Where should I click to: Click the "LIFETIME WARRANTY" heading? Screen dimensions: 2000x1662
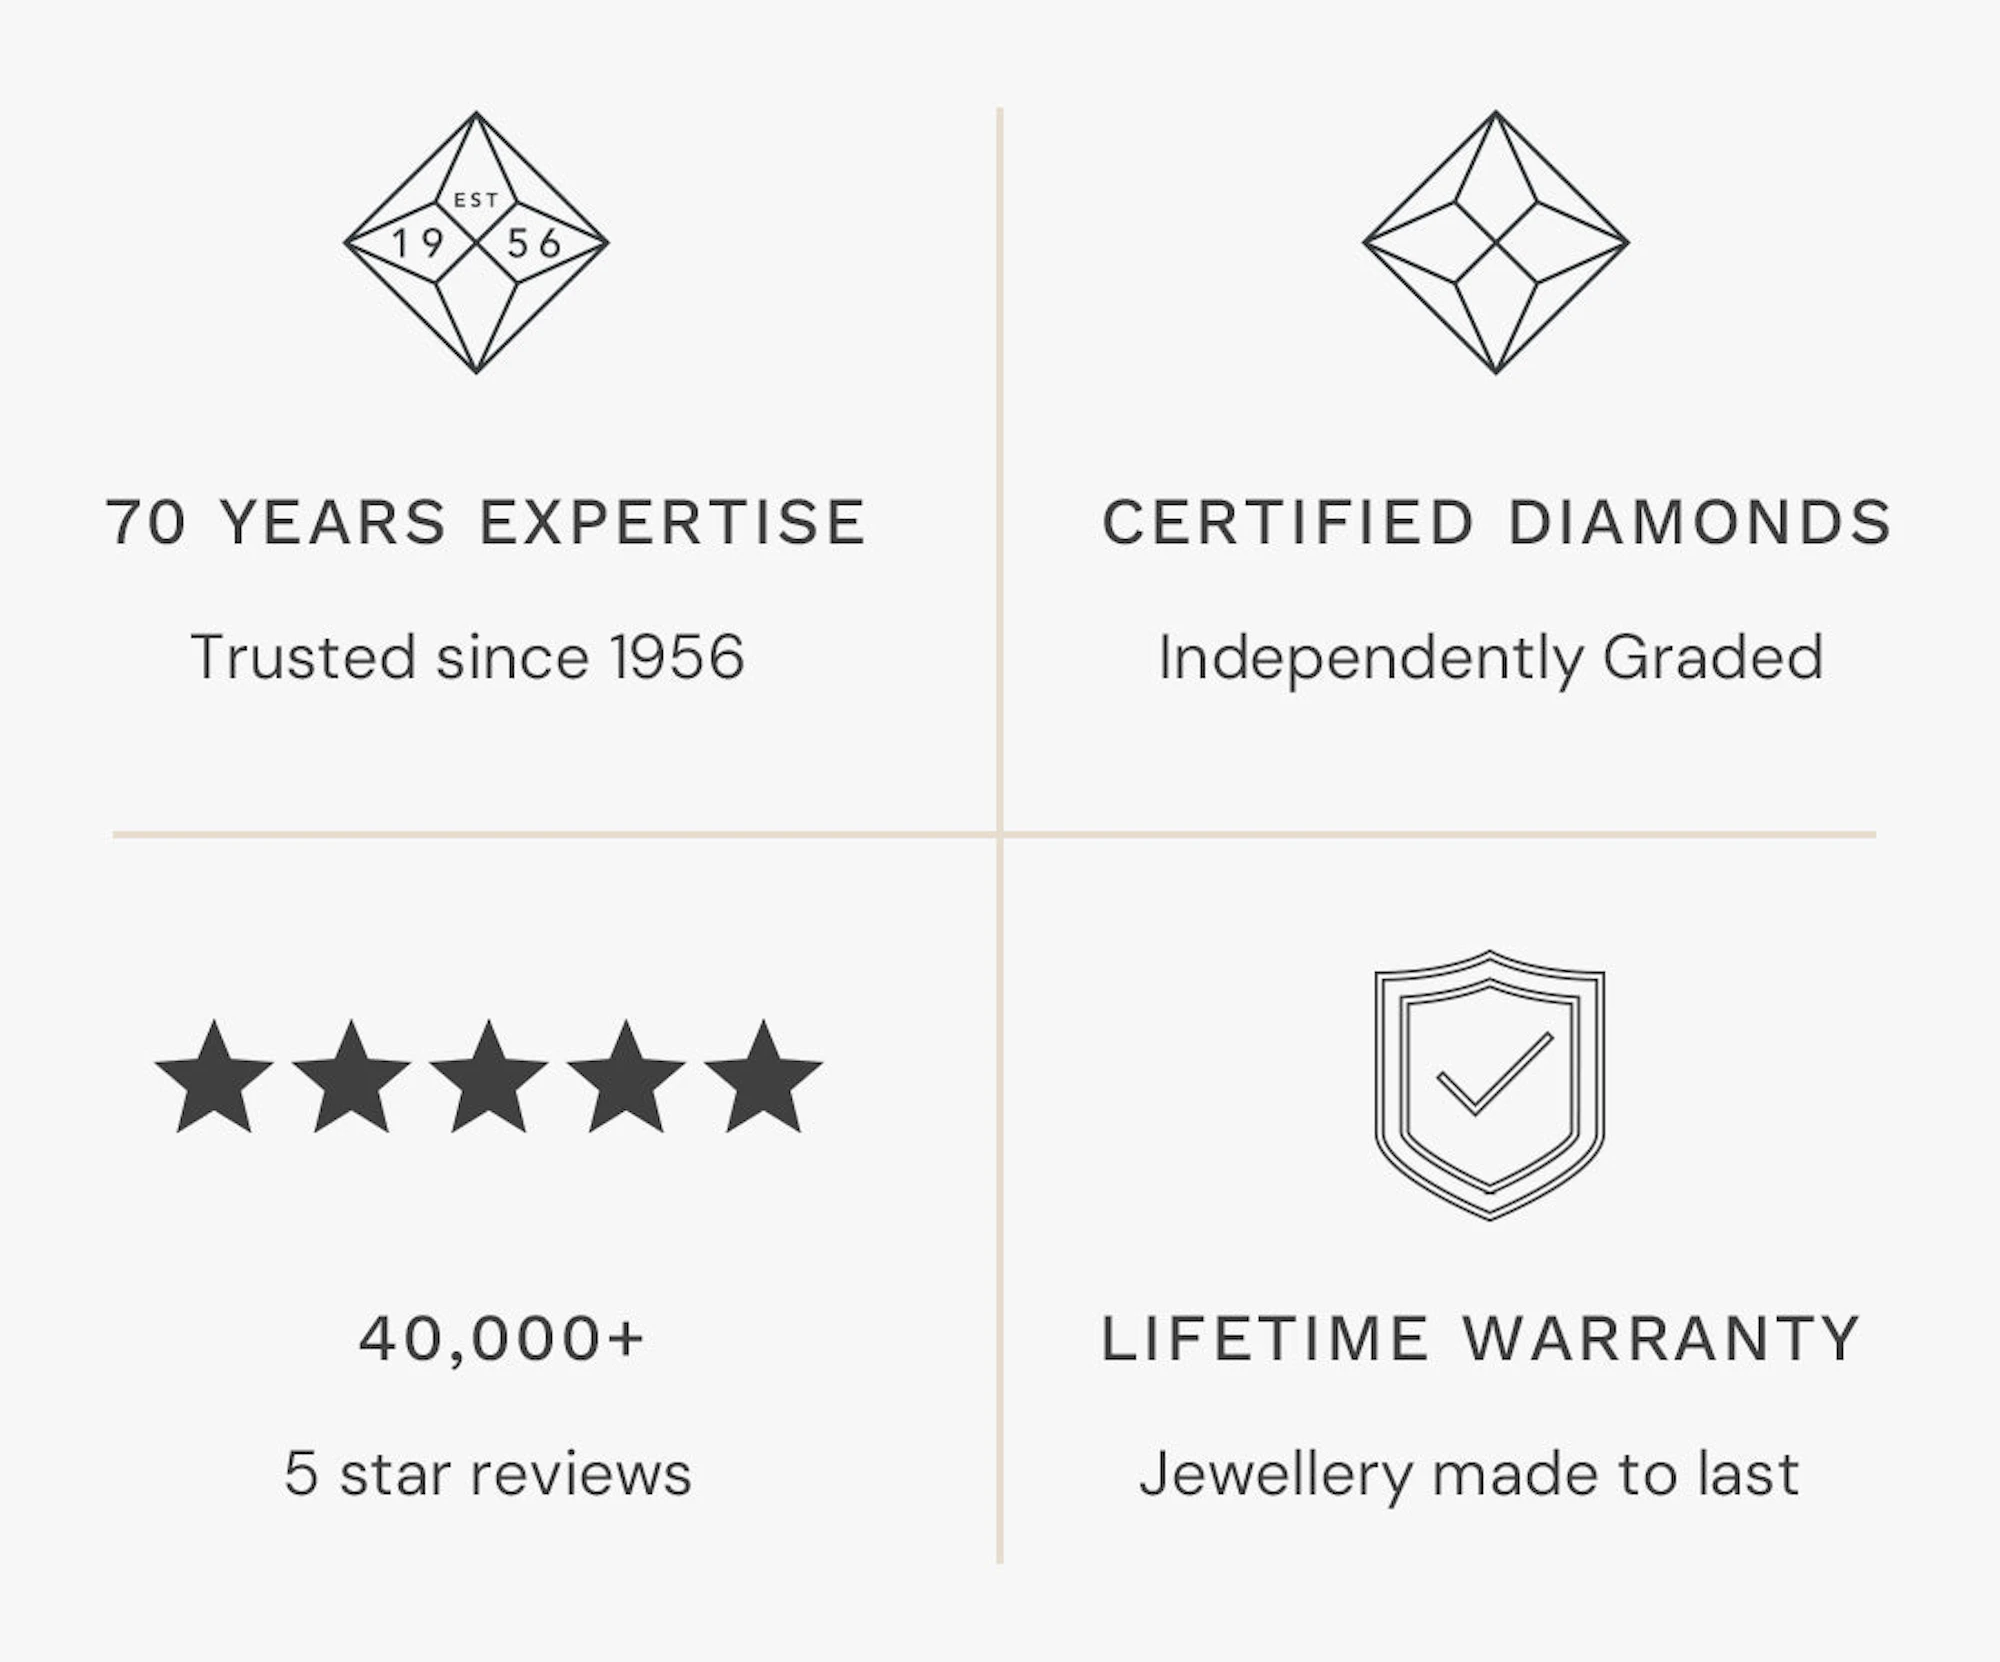pyautogui.click(x=1480, y=1338)
